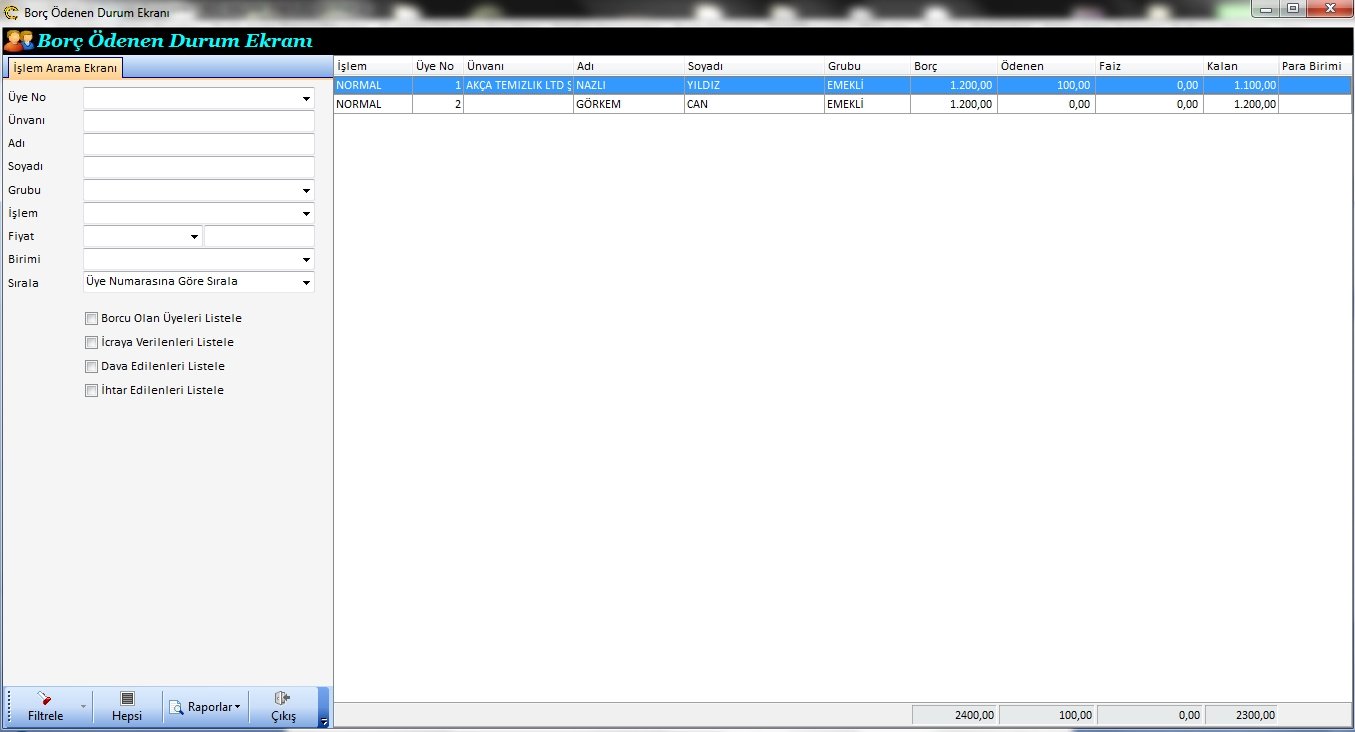Viewport: 1355px width, 732px height.
Task: Click into the Soyadı input field
Action: (198, 167)
